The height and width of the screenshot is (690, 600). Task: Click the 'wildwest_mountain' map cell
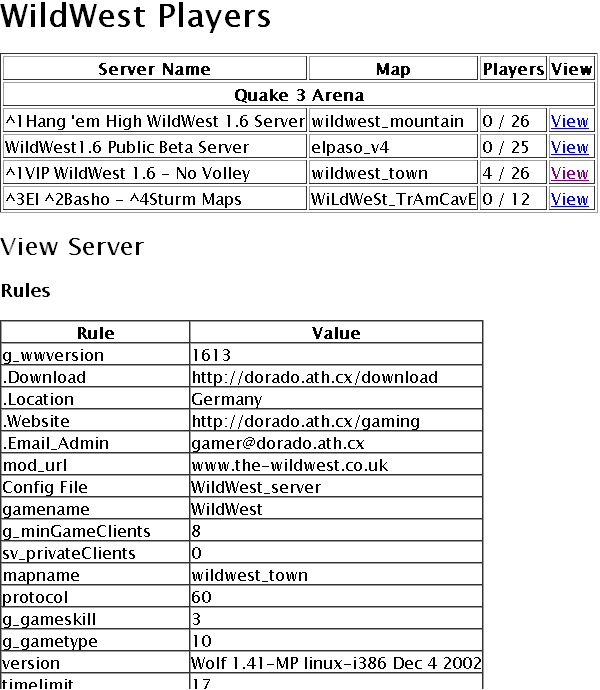coord(393,121)
